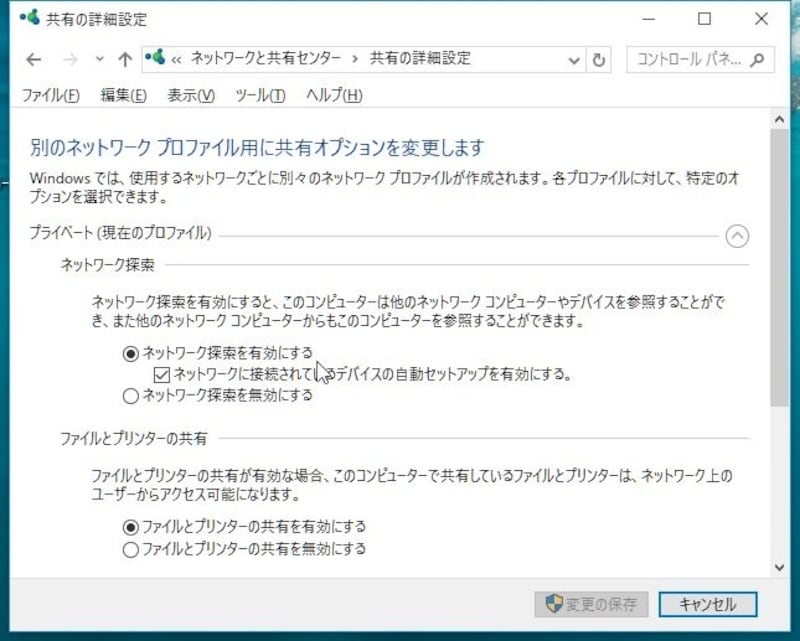800x641 pixels.
Task: Select ファイルとプリンターの共有を有効にする option
Action: click(131, 527)
